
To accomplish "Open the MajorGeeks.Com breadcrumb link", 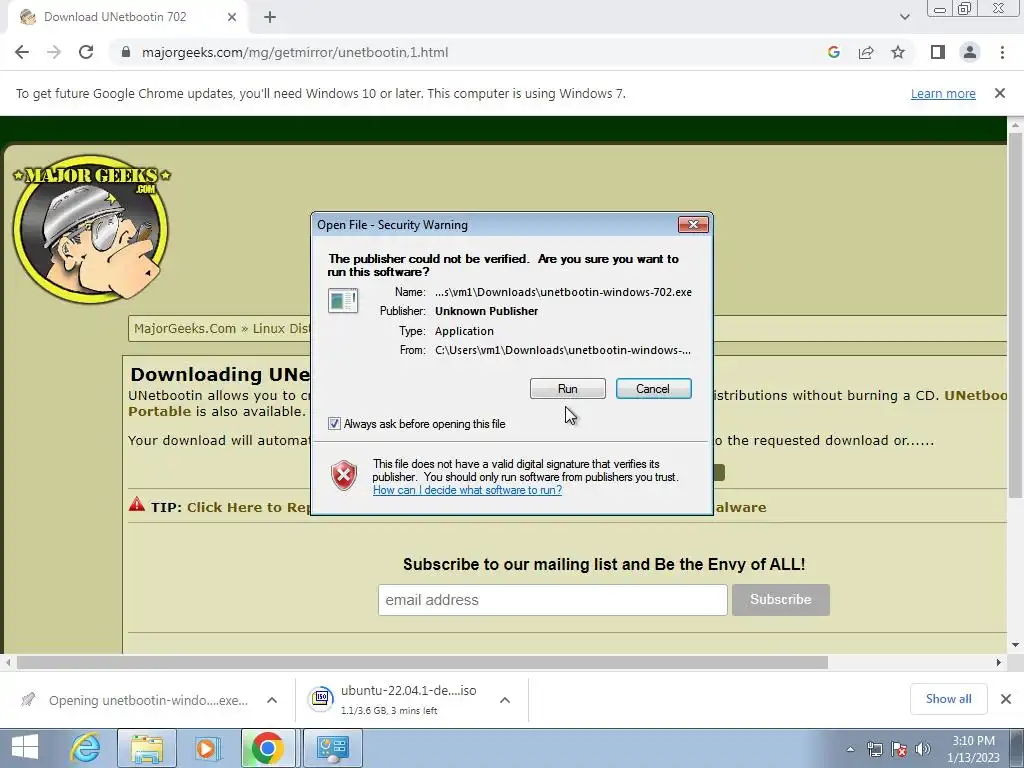I will pos(185,328).
